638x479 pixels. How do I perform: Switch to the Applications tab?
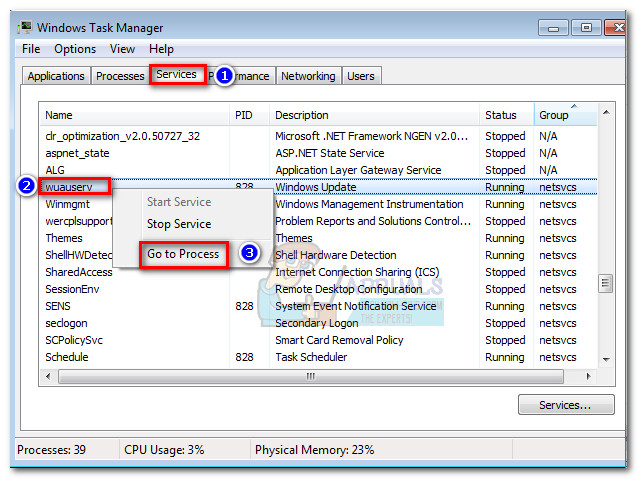[x=56, y=76]
